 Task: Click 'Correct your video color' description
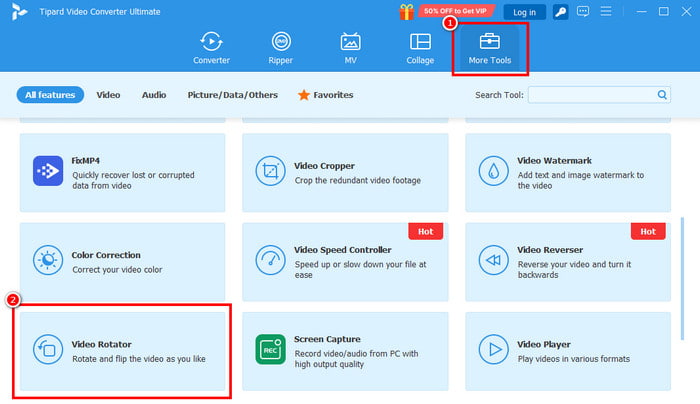coord(117,270)
